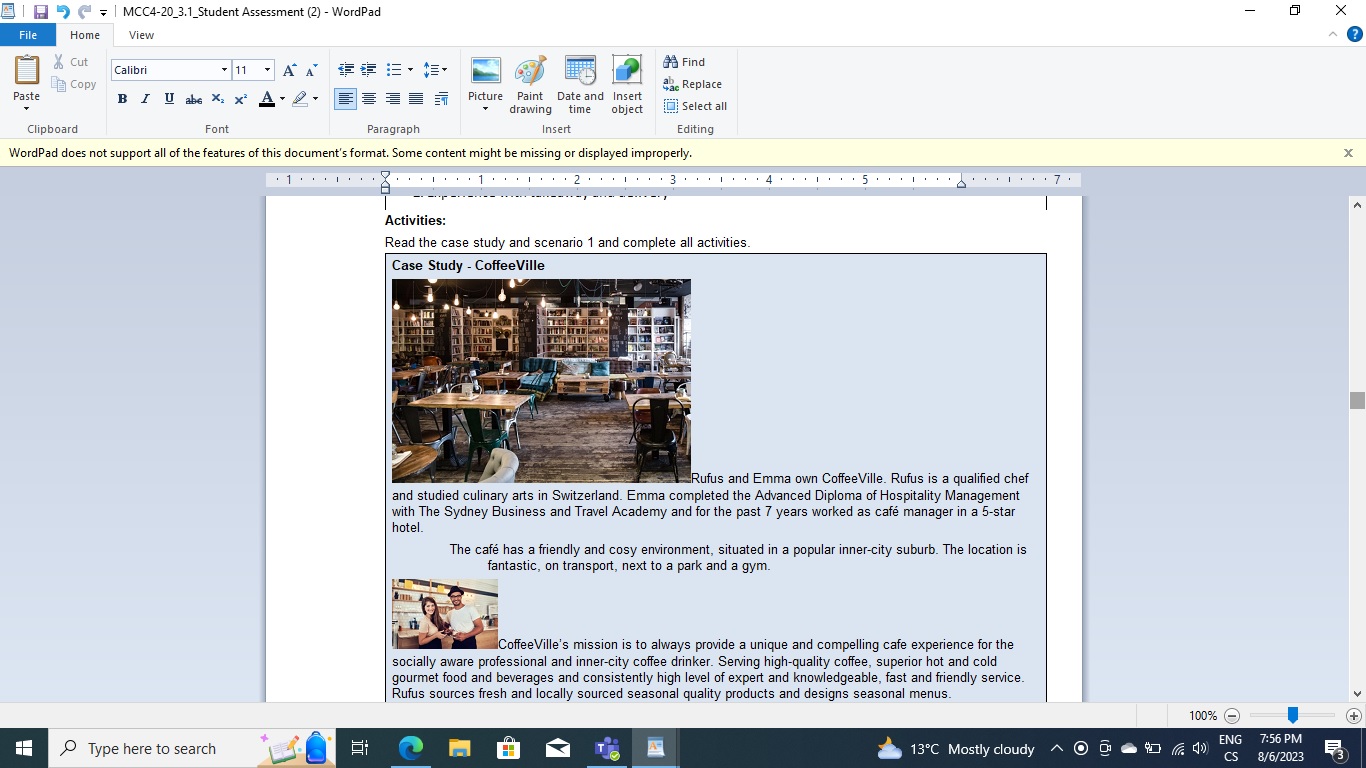The image size is (1366, 768).
Task: Dismiss the format compatibility warning
Action: pyautogui.click(x=1347, y=152)
